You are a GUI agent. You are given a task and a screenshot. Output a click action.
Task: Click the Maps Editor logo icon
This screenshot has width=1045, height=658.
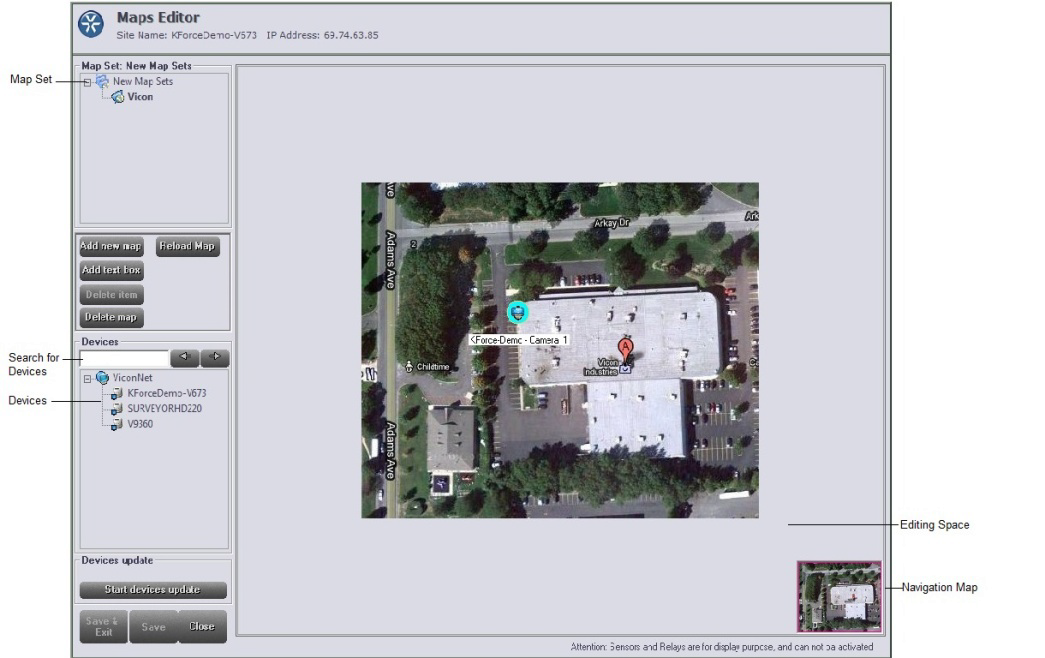point(91,26)
